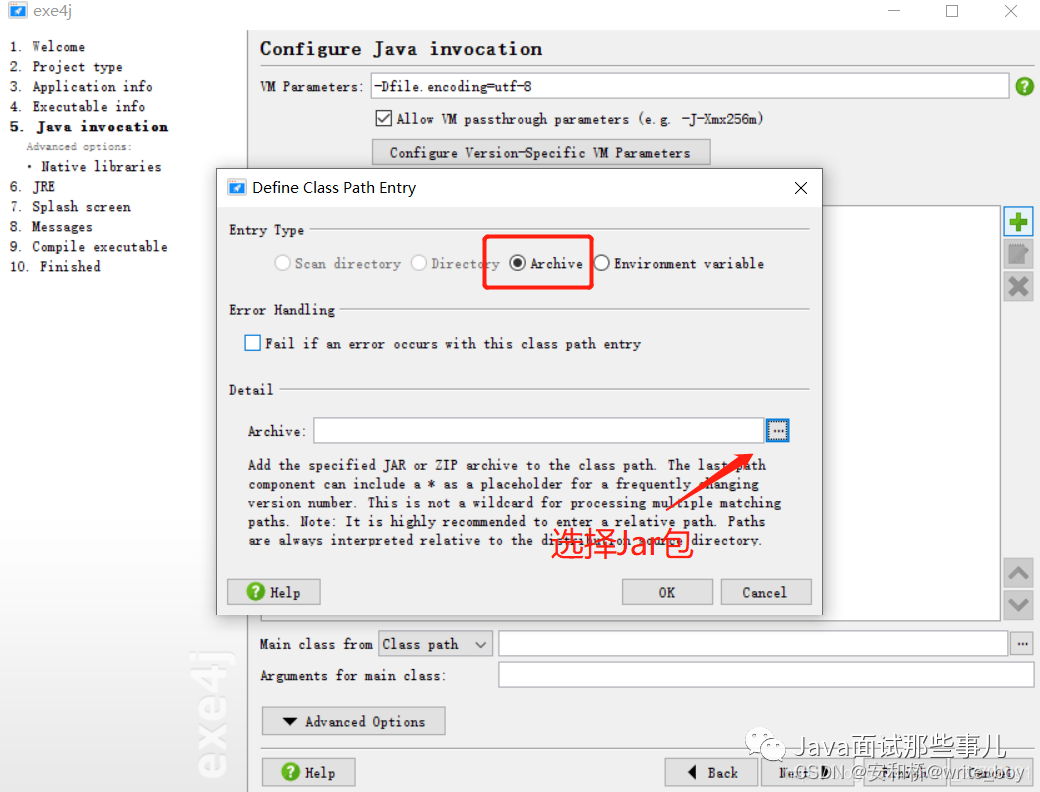Click Cancel in the class path dialog
The image size is (1040, 792).
tap(765, 592)
